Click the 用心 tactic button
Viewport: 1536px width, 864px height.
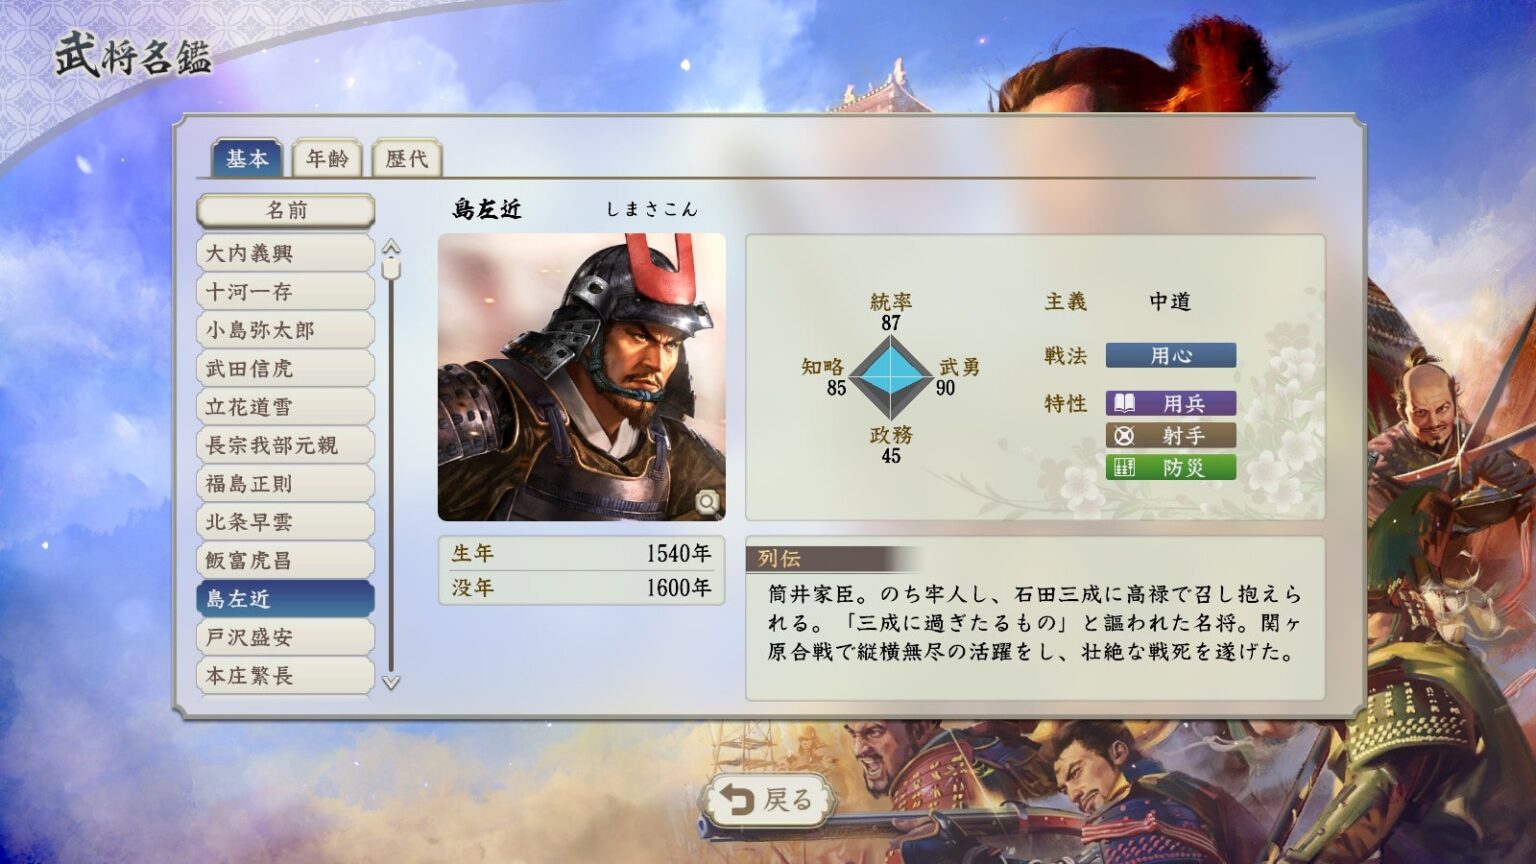(x=1170, y=355)
